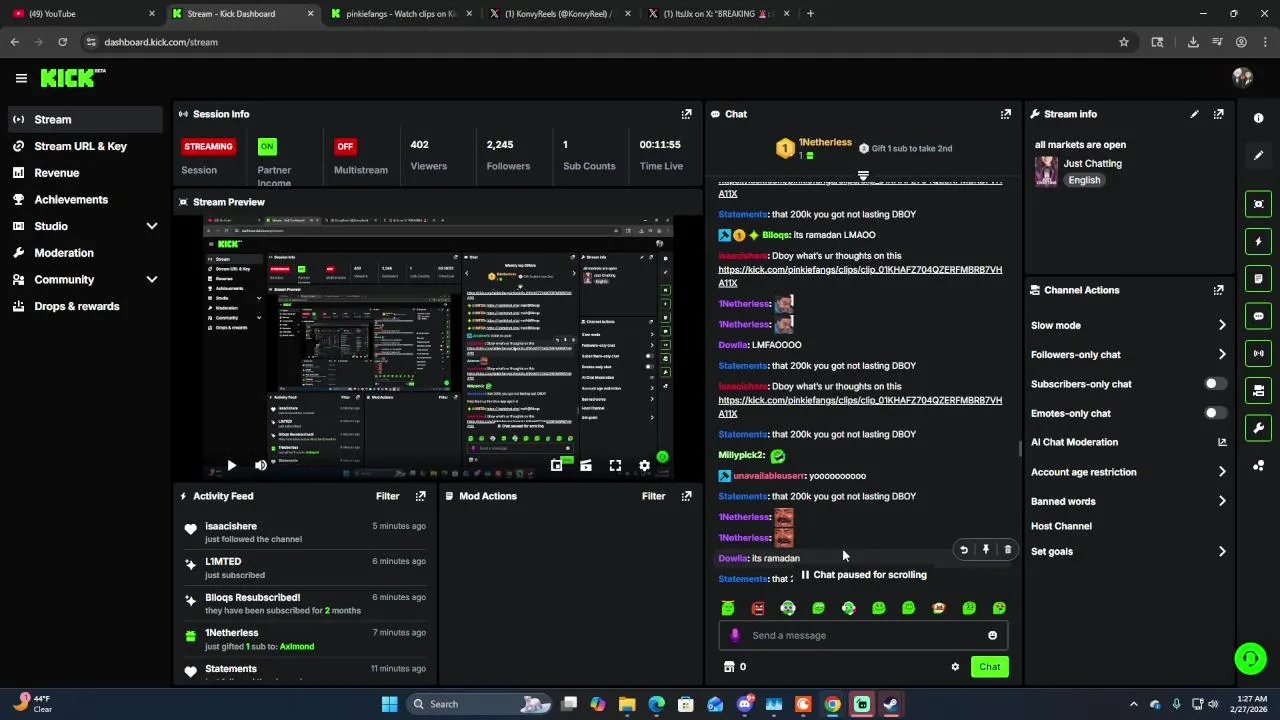Screen dimensions: 1280x720
Task: Pop out the Mod Actions panel
Action: [x=686, y=496]
